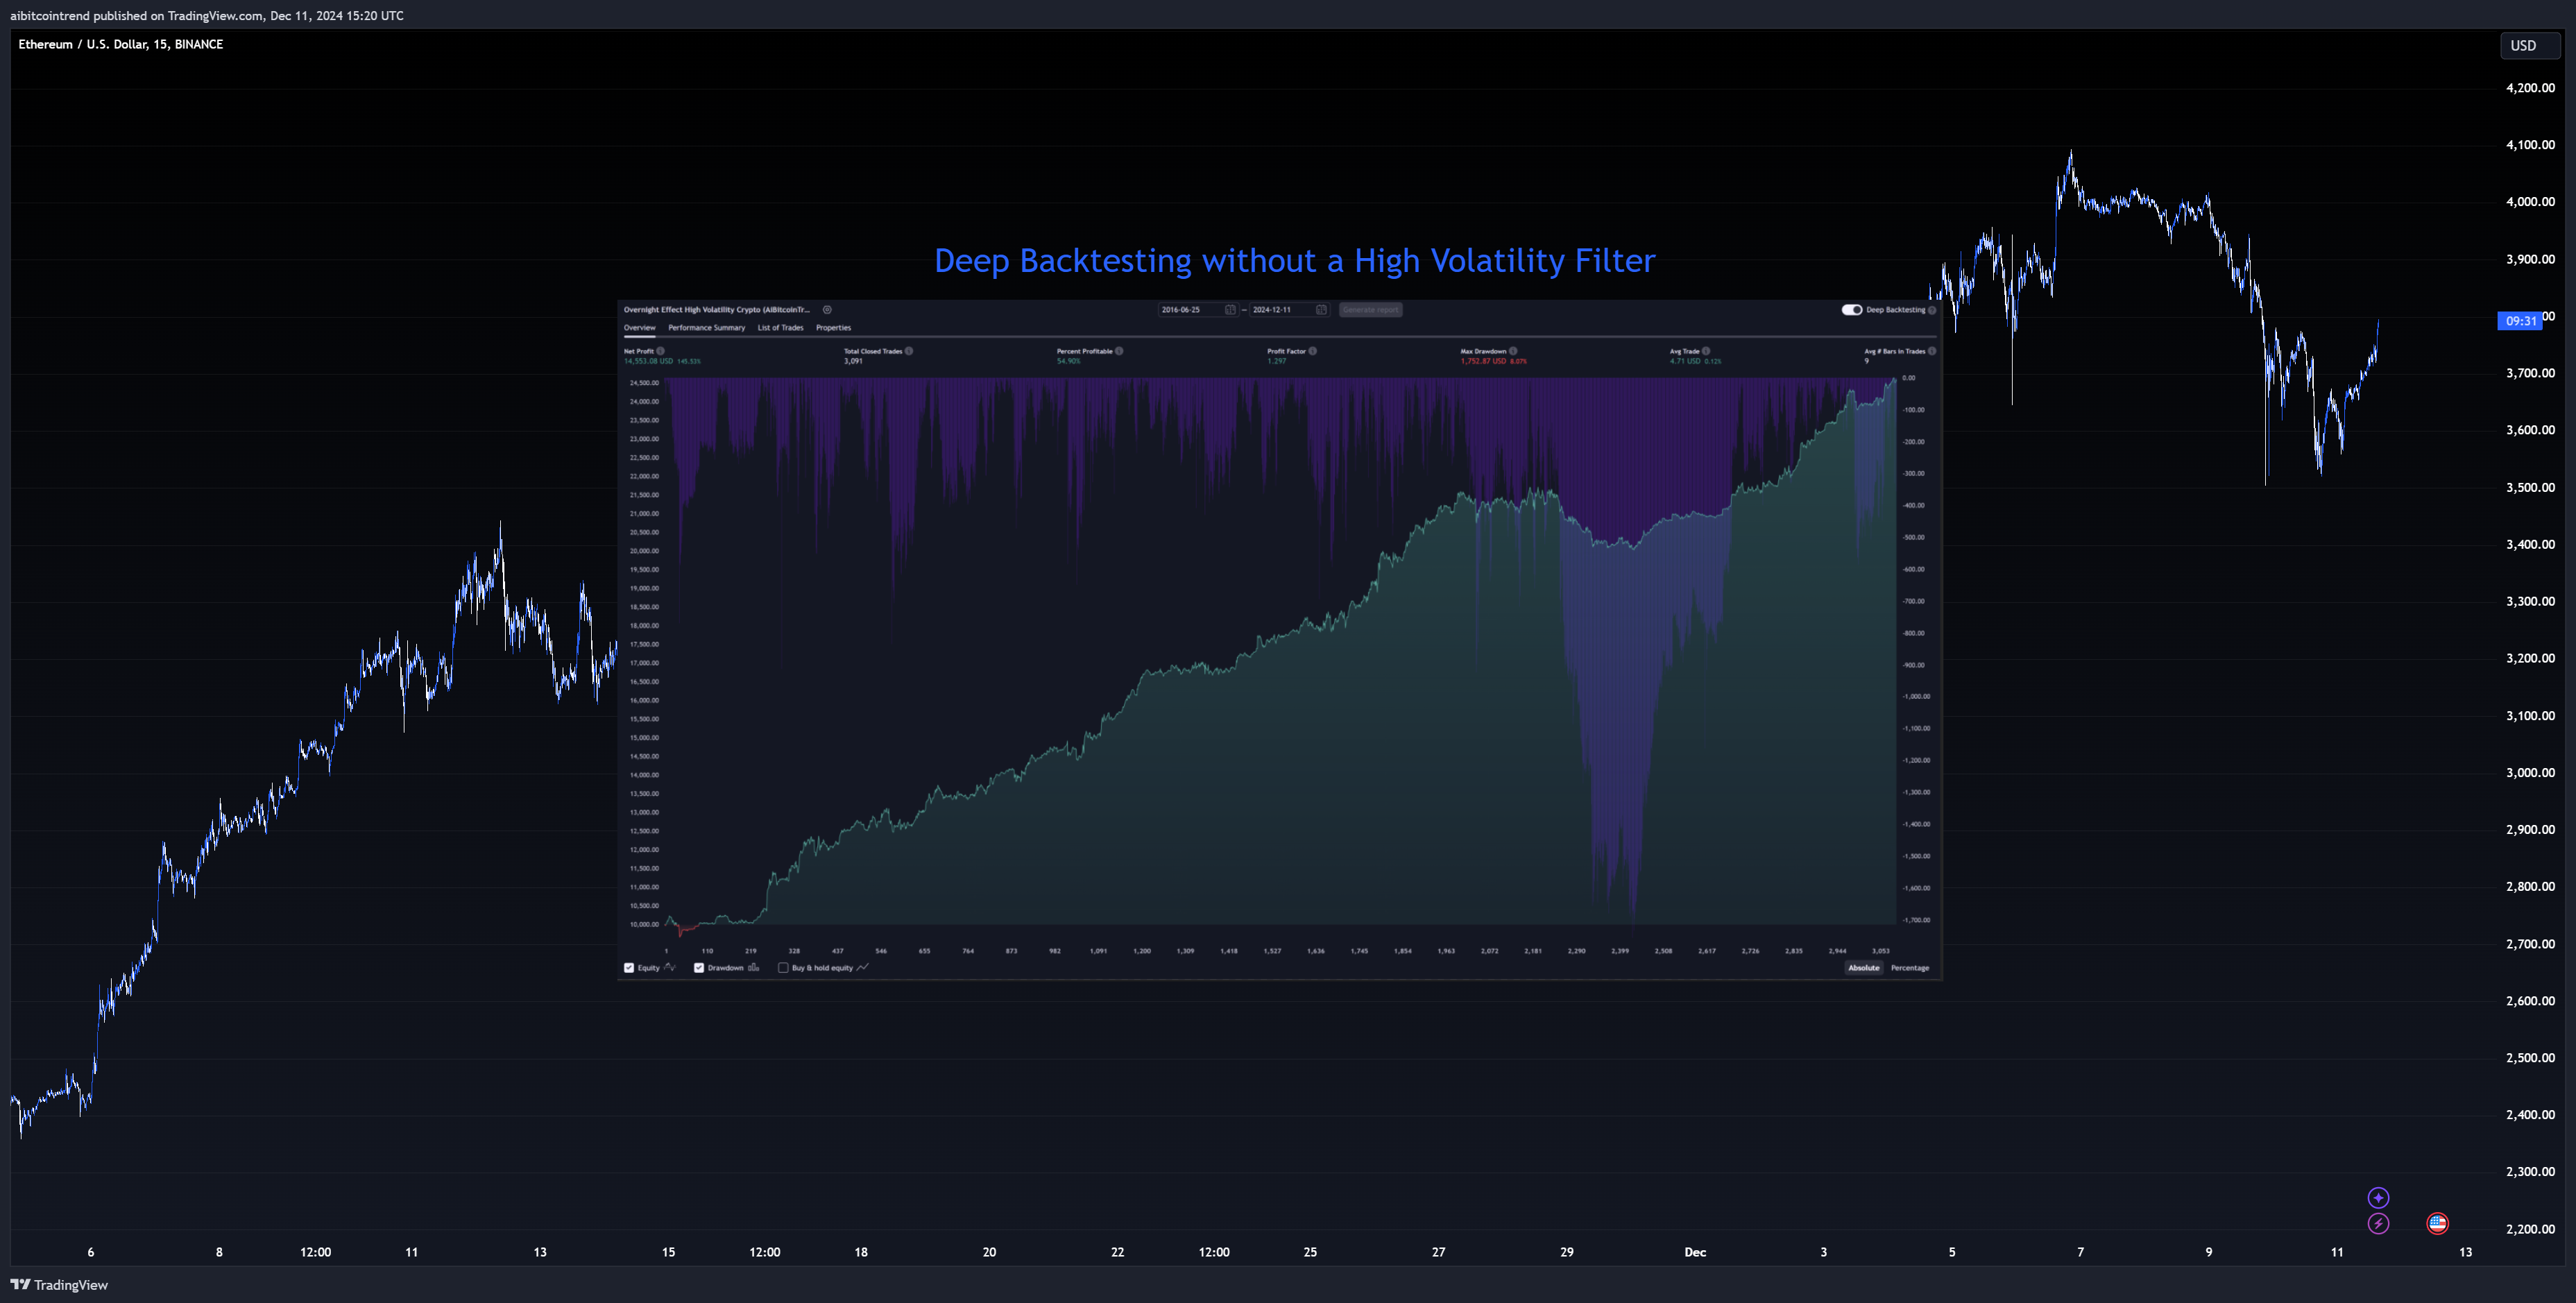Click the Generate report button
Viewport: 2576px width, 1303px height.
point(1371,310)
